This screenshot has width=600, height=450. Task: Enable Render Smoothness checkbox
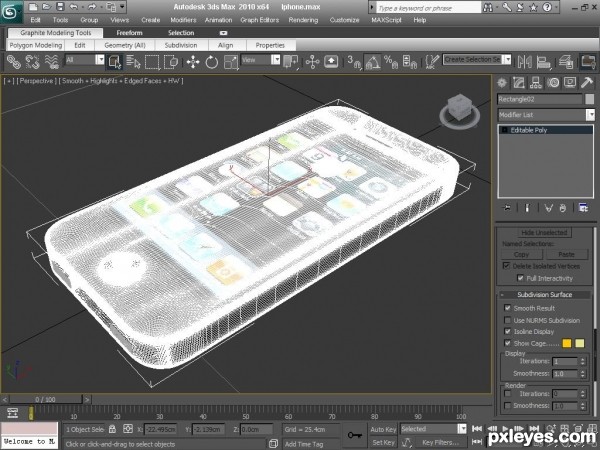coord(508,405)
